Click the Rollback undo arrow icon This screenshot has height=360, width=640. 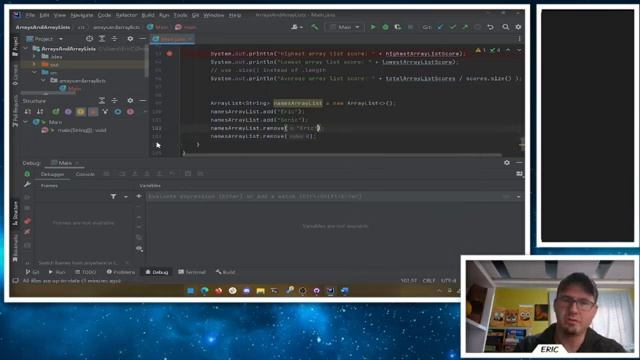pos(491,27)
